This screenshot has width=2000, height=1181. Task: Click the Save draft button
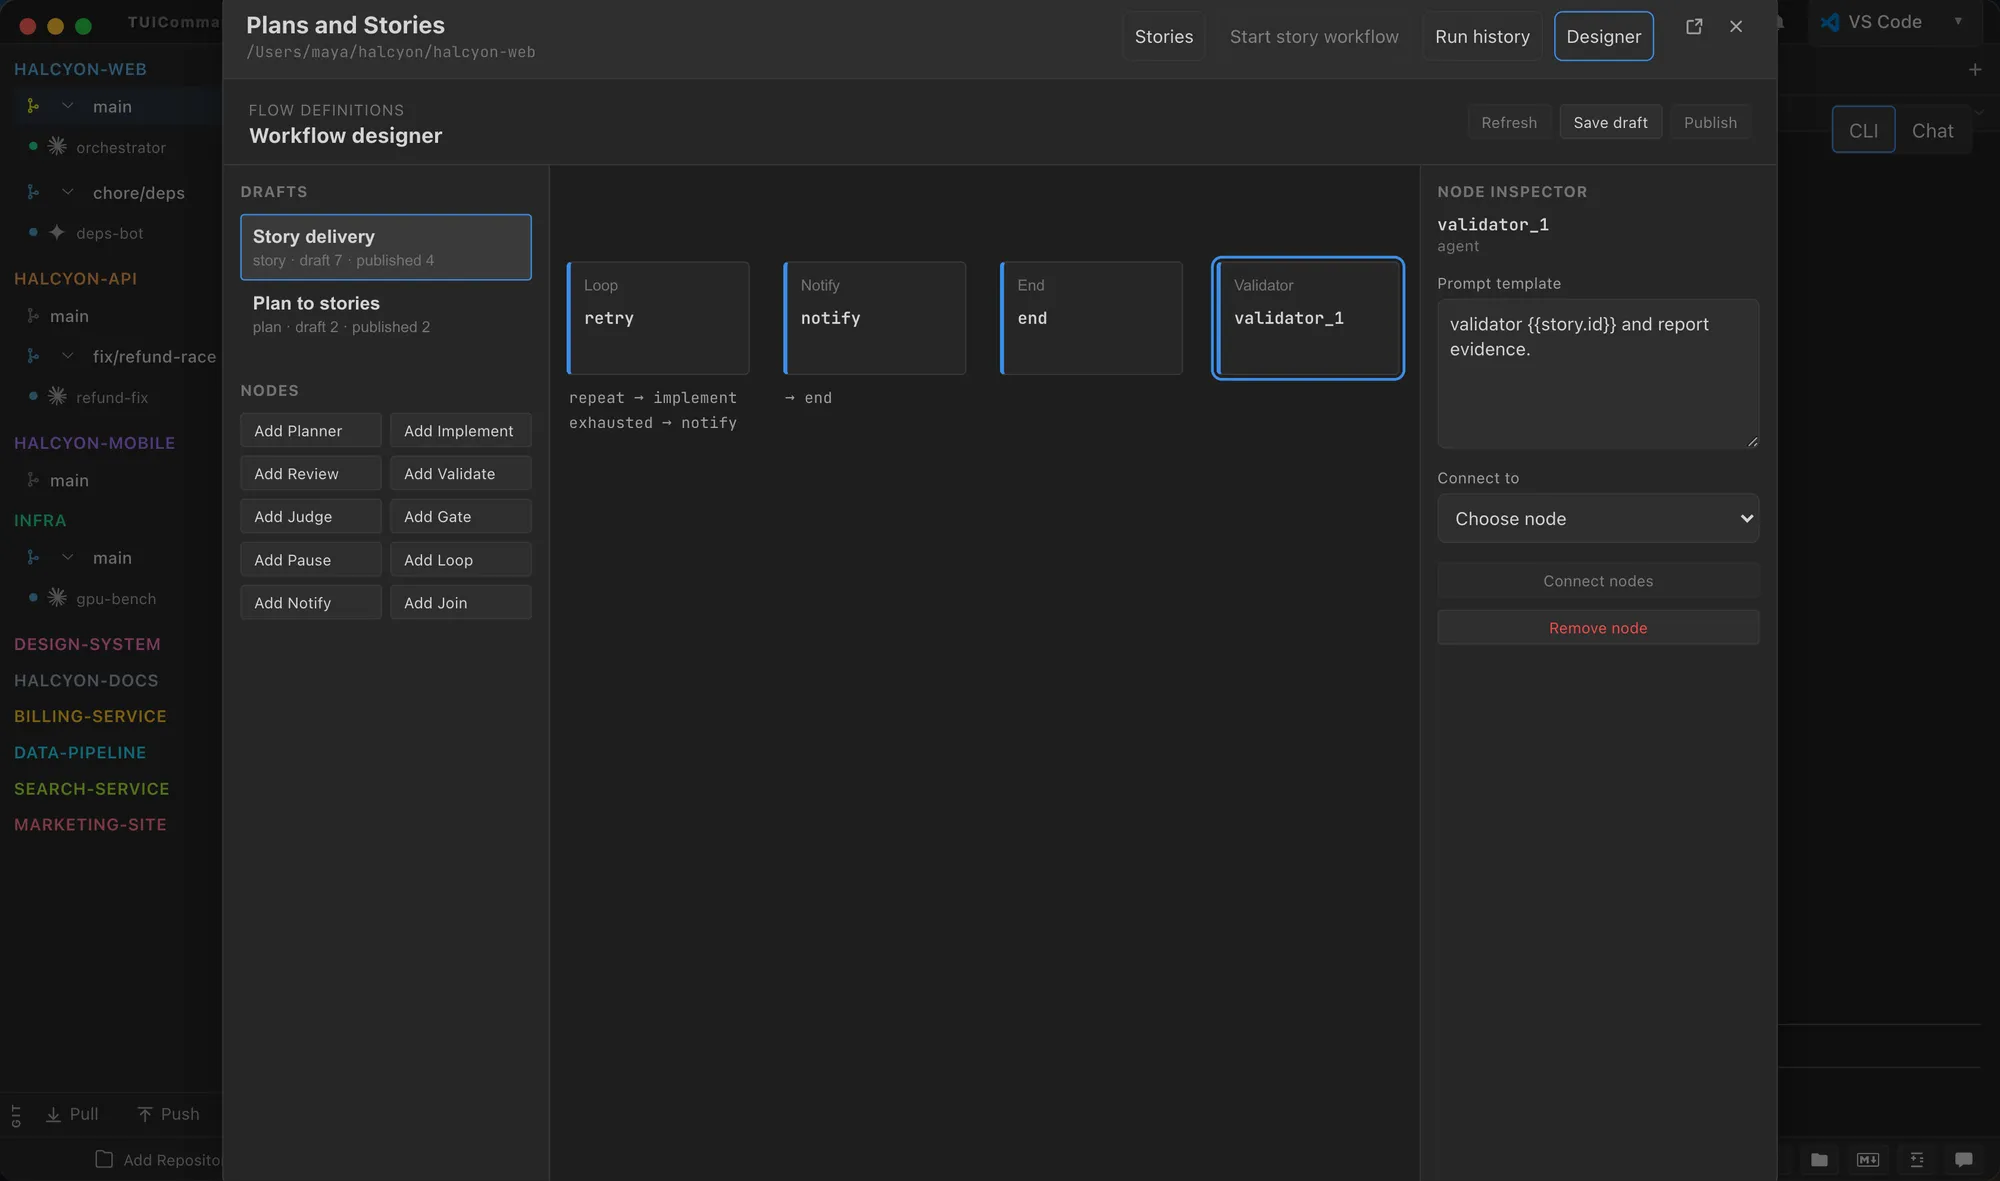[x=1610, y=122]
